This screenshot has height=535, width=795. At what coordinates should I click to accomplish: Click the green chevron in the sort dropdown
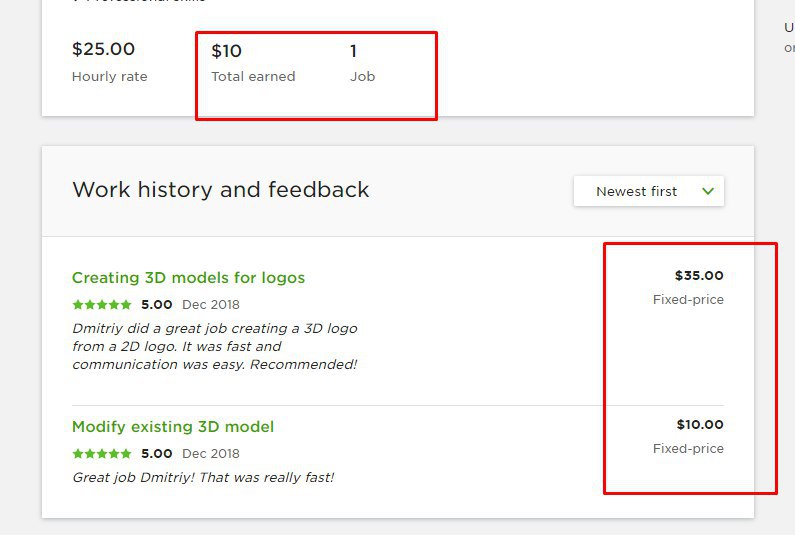coord(708,191)
